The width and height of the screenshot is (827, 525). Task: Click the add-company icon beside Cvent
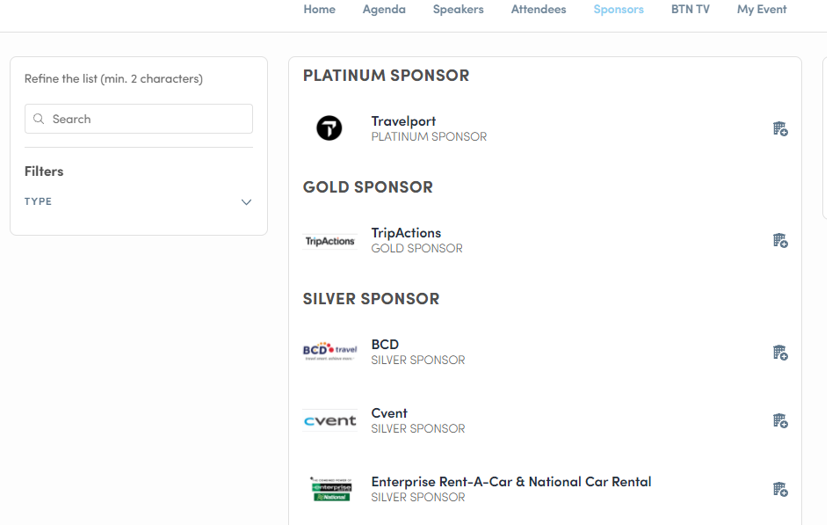[780, 421]
